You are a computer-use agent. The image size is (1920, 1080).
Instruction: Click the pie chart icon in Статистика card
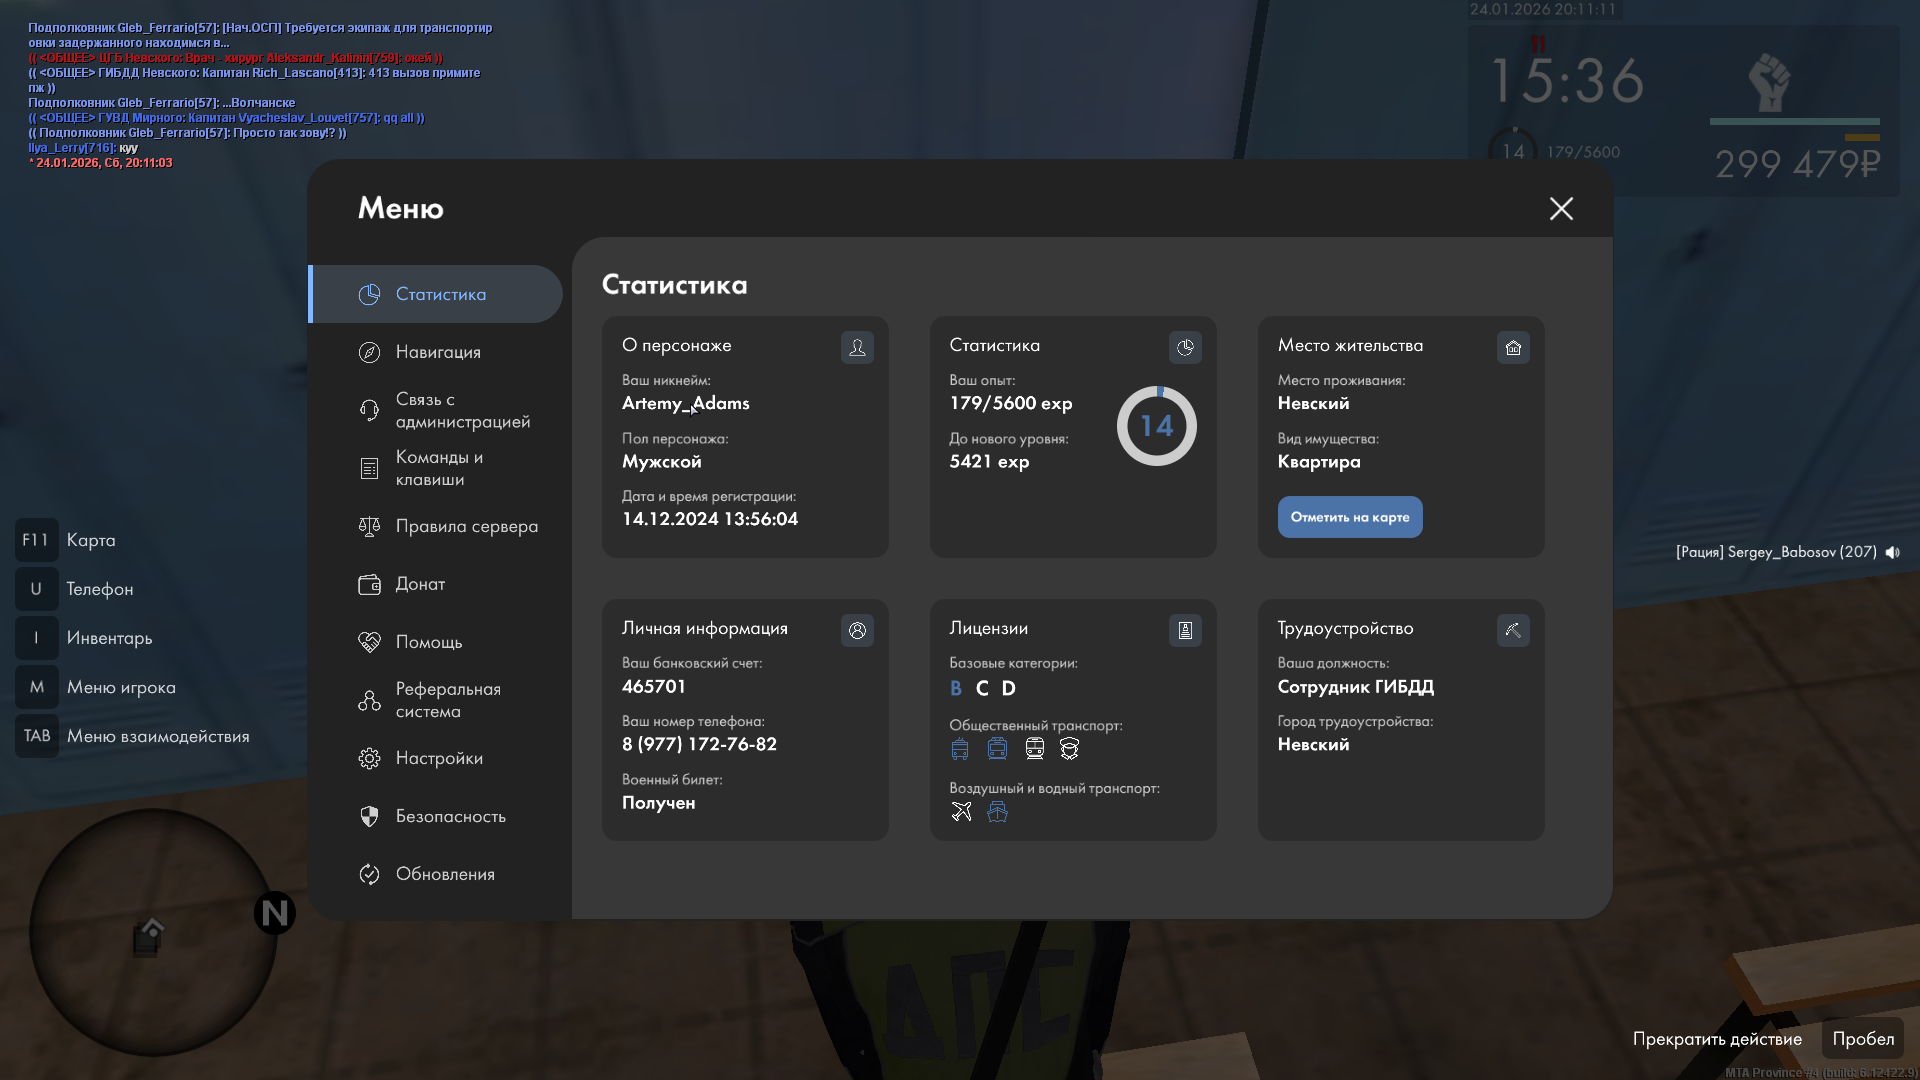coord(1185,347)
